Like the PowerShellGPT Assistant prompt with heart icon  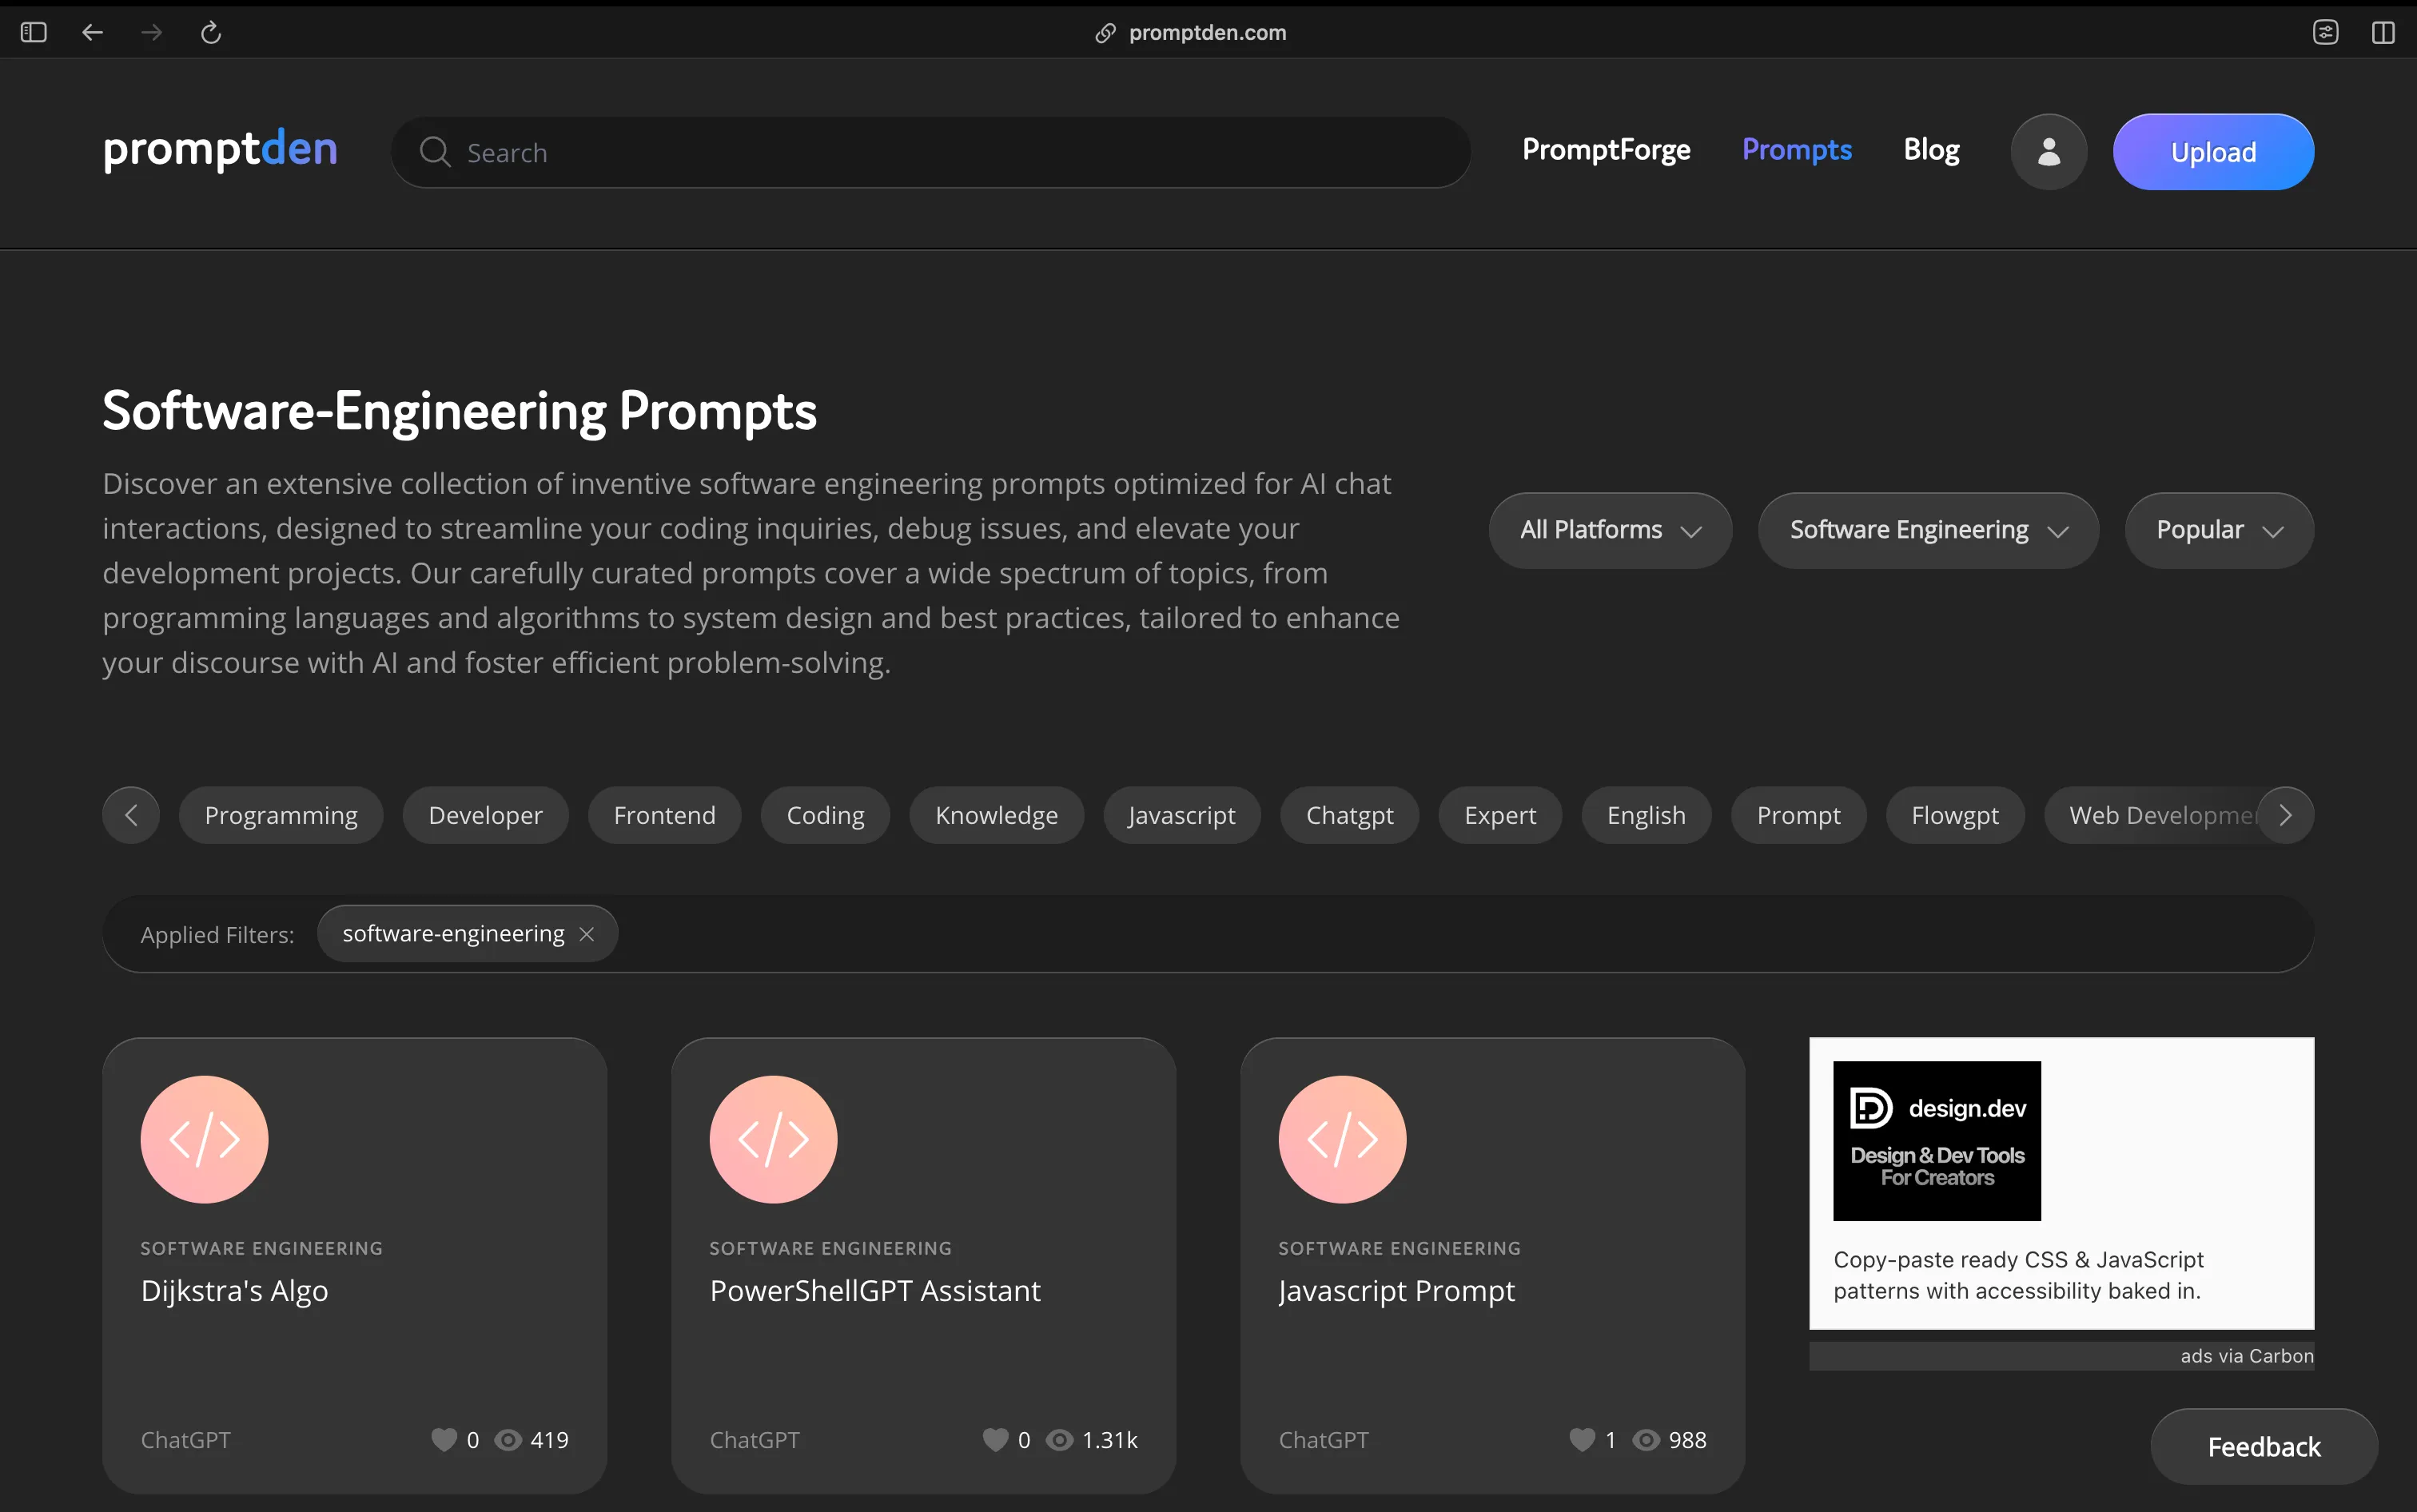pos(995,1439)
